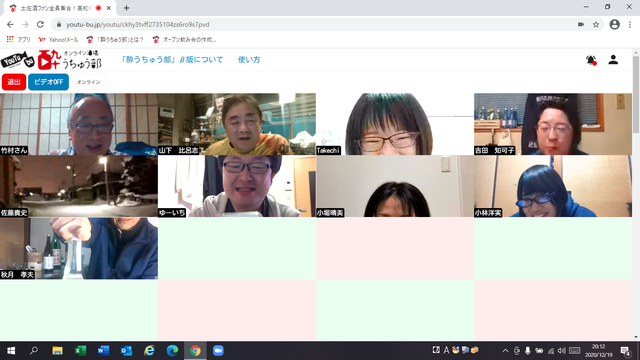Screen dimensions: 640x360
Task: Open the 「酔うちゅう部」とは？ bookmark
Action: coord(115,40)
